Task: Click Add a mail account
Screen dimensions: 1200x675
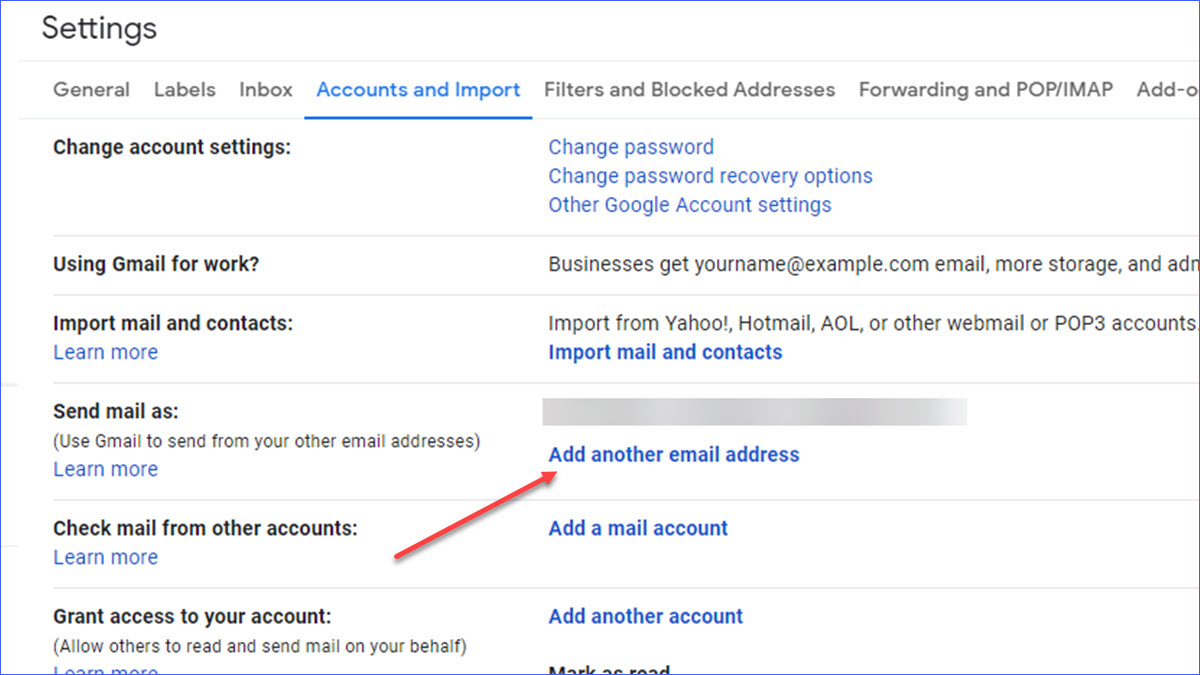Action: 637,527
